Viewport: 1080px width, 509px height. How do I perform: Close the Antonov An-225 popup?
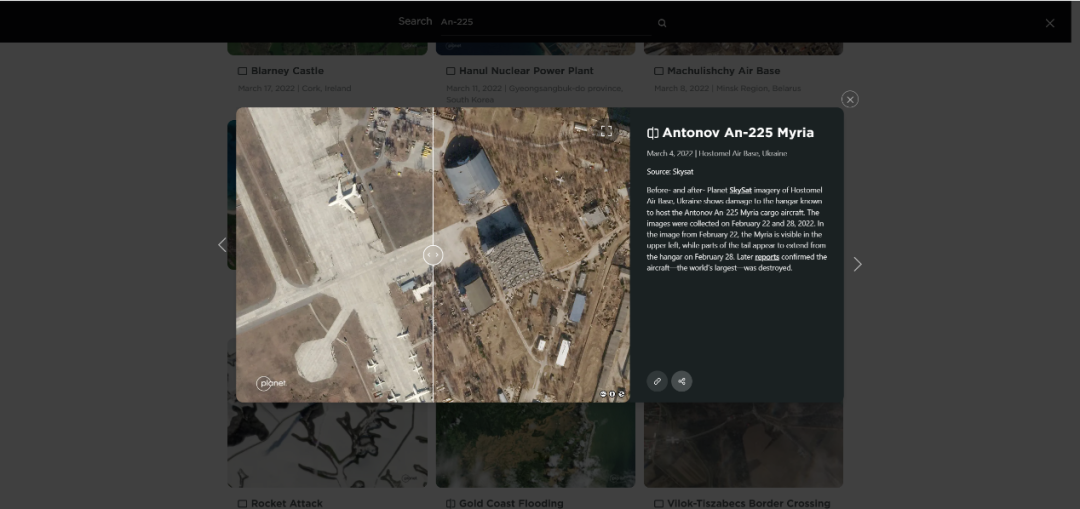tap(850, 99)
